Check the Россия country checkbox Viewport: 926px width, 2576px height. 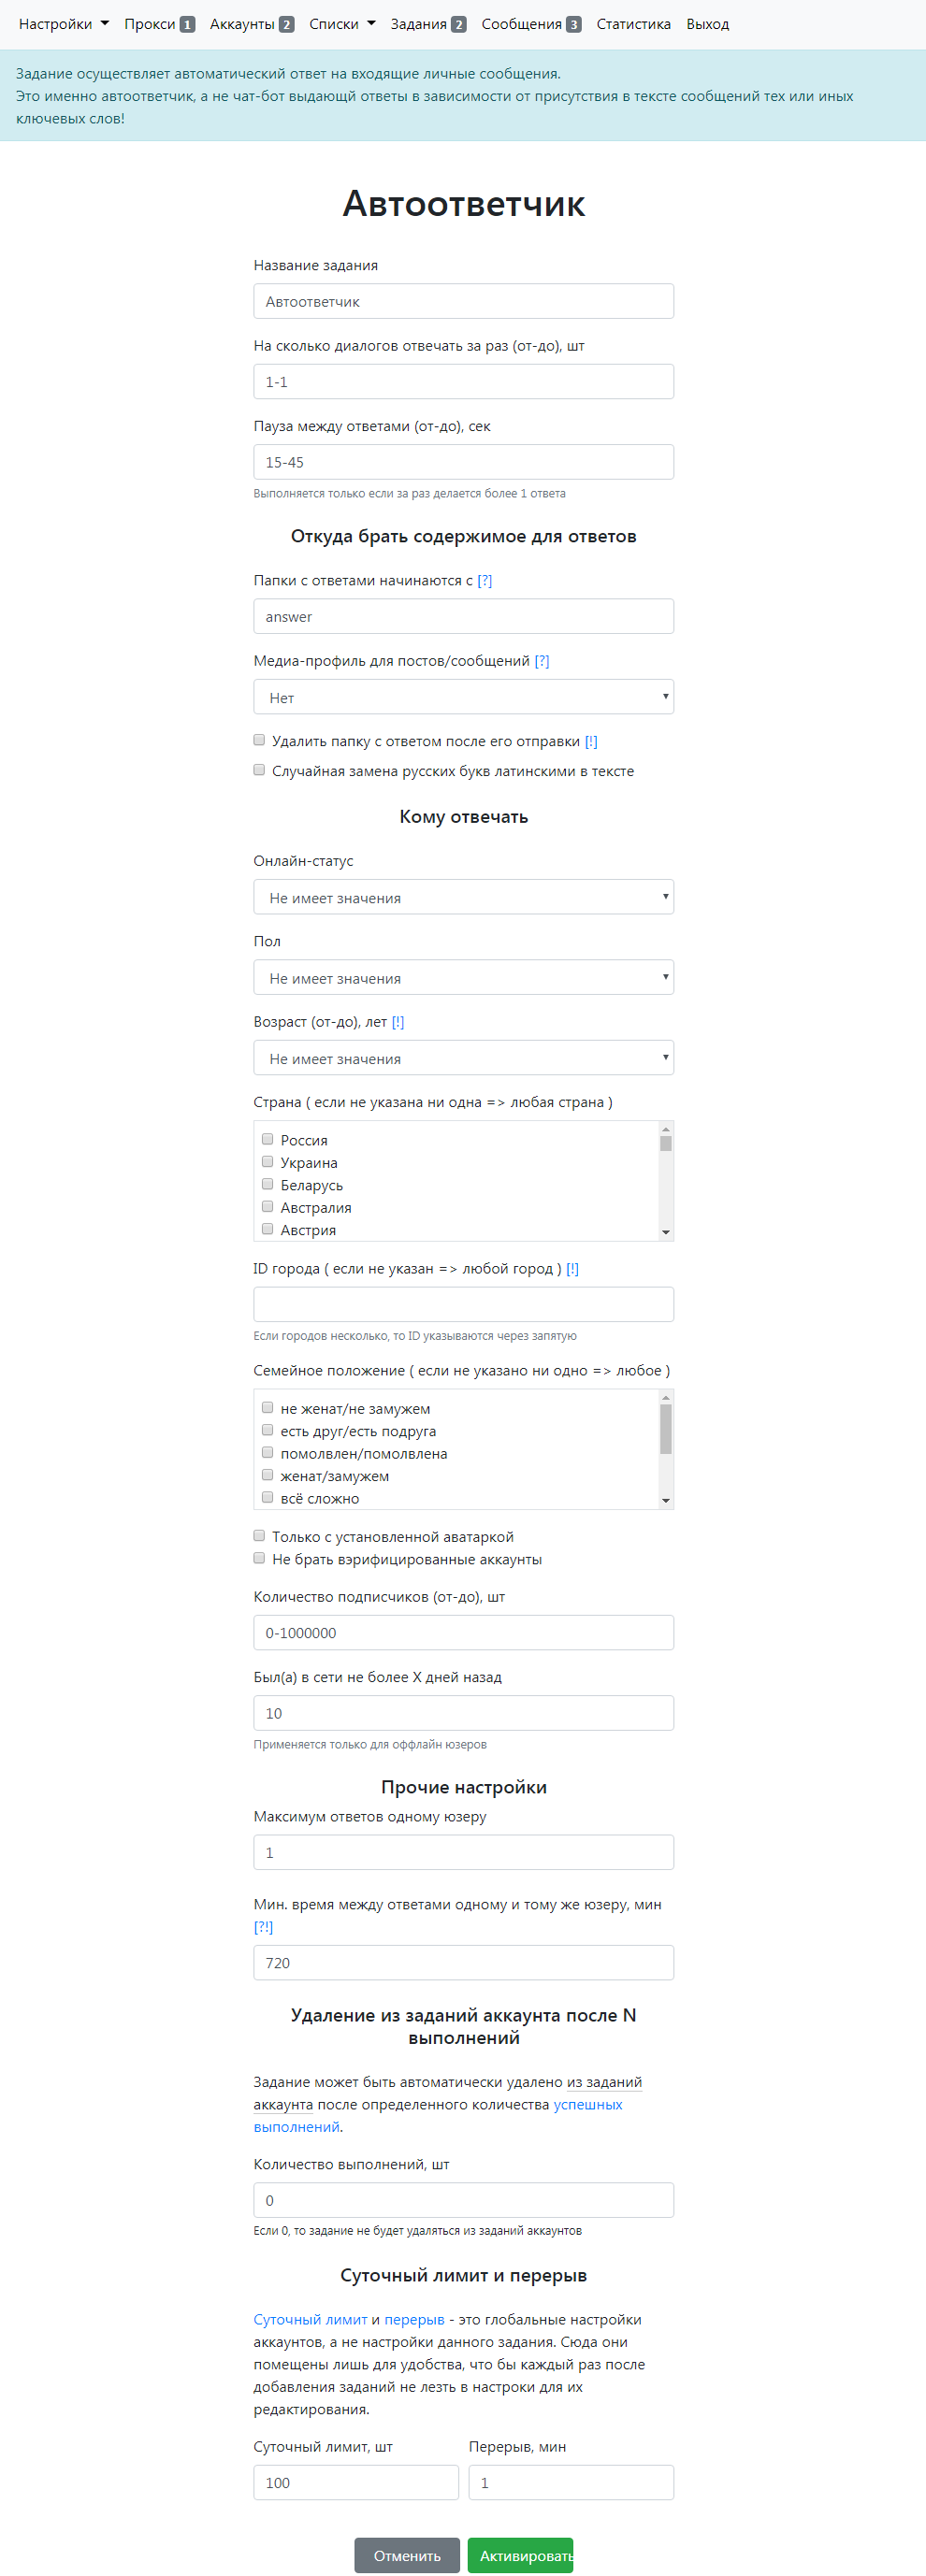pos(268,1139)
